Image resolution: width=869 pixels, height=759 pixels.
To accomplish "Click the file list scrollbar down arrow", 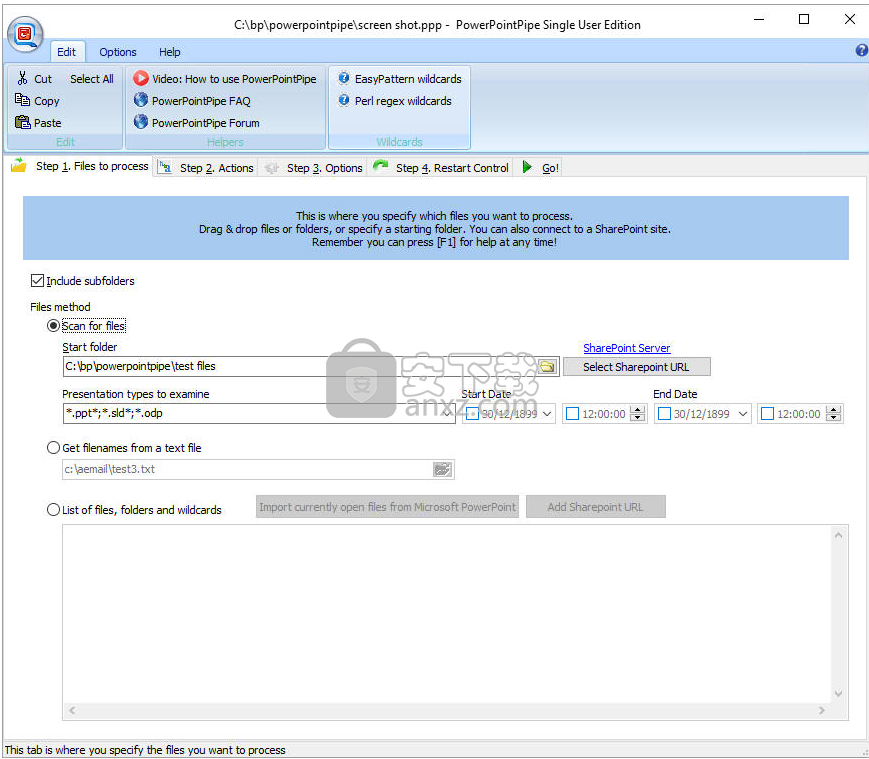I will (838, 694).
